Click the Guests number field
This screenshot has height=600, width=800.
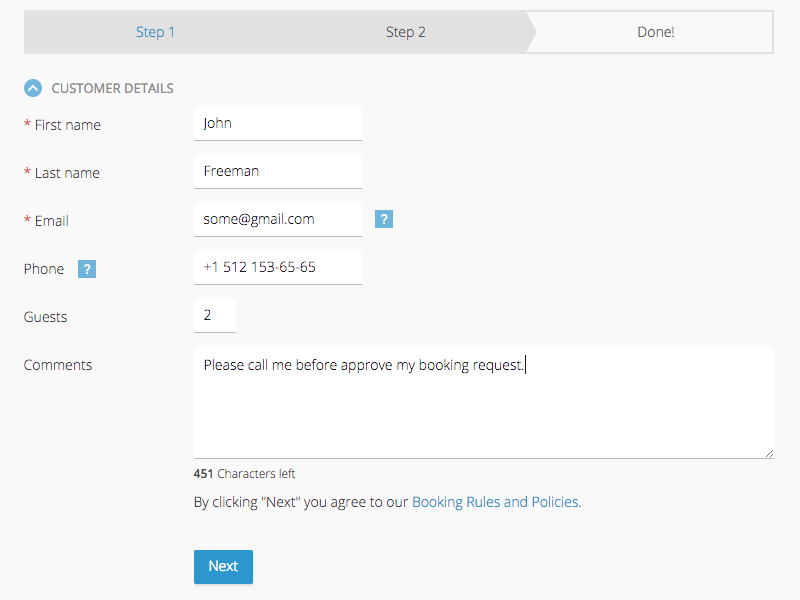[215, 316]
